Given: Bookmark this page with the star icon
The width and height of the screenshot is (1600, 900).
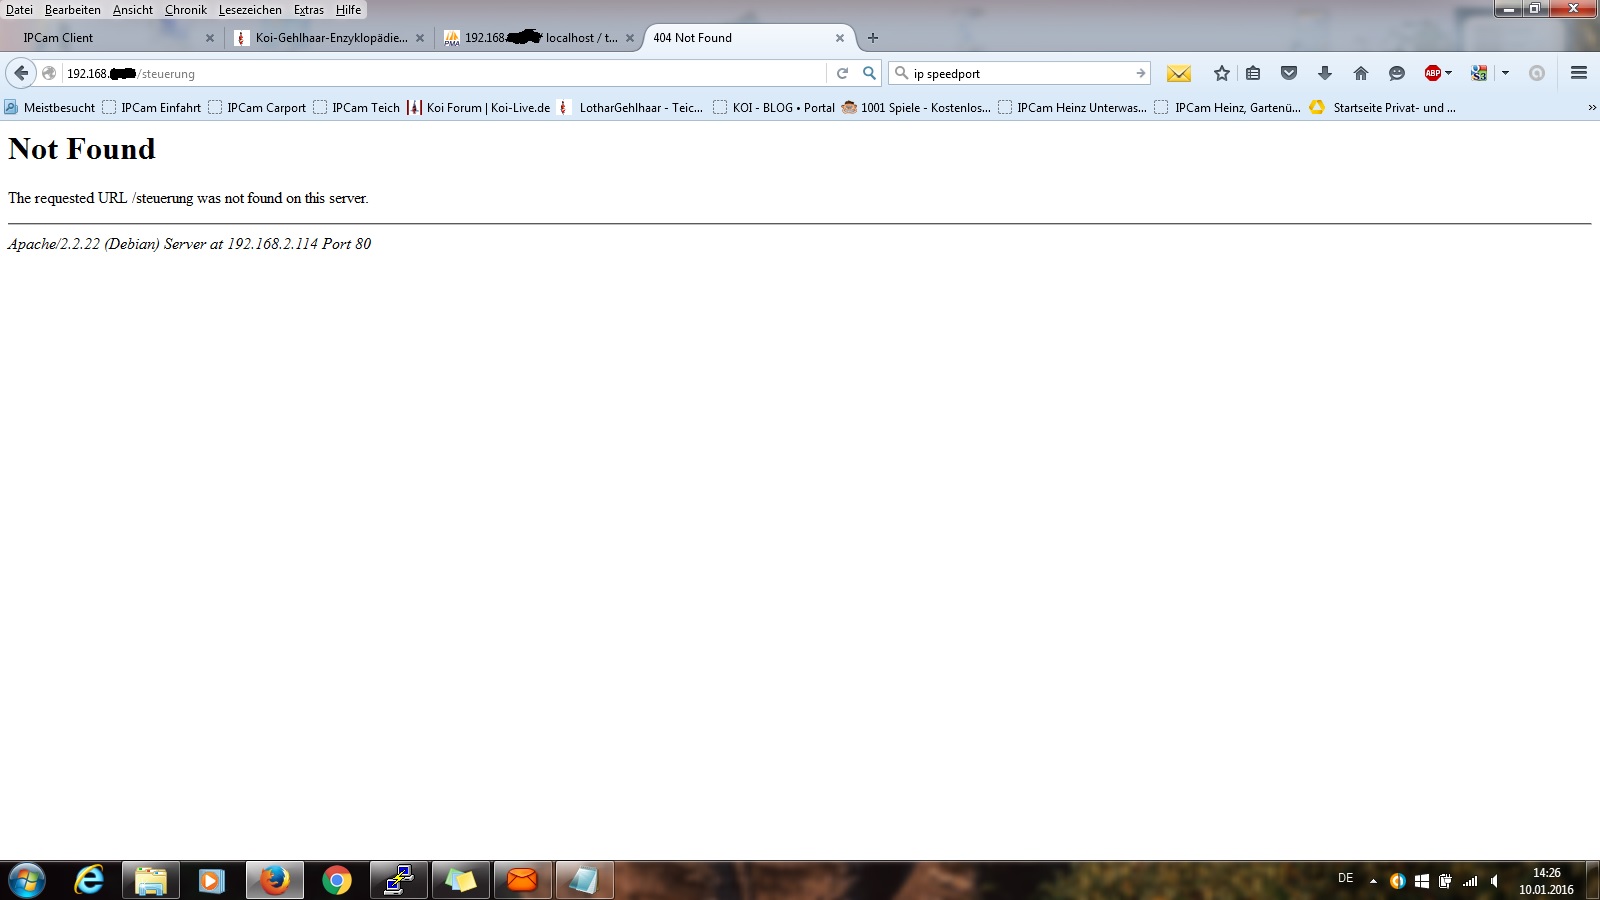Looking at the screenshot, I should (1221, 73).
